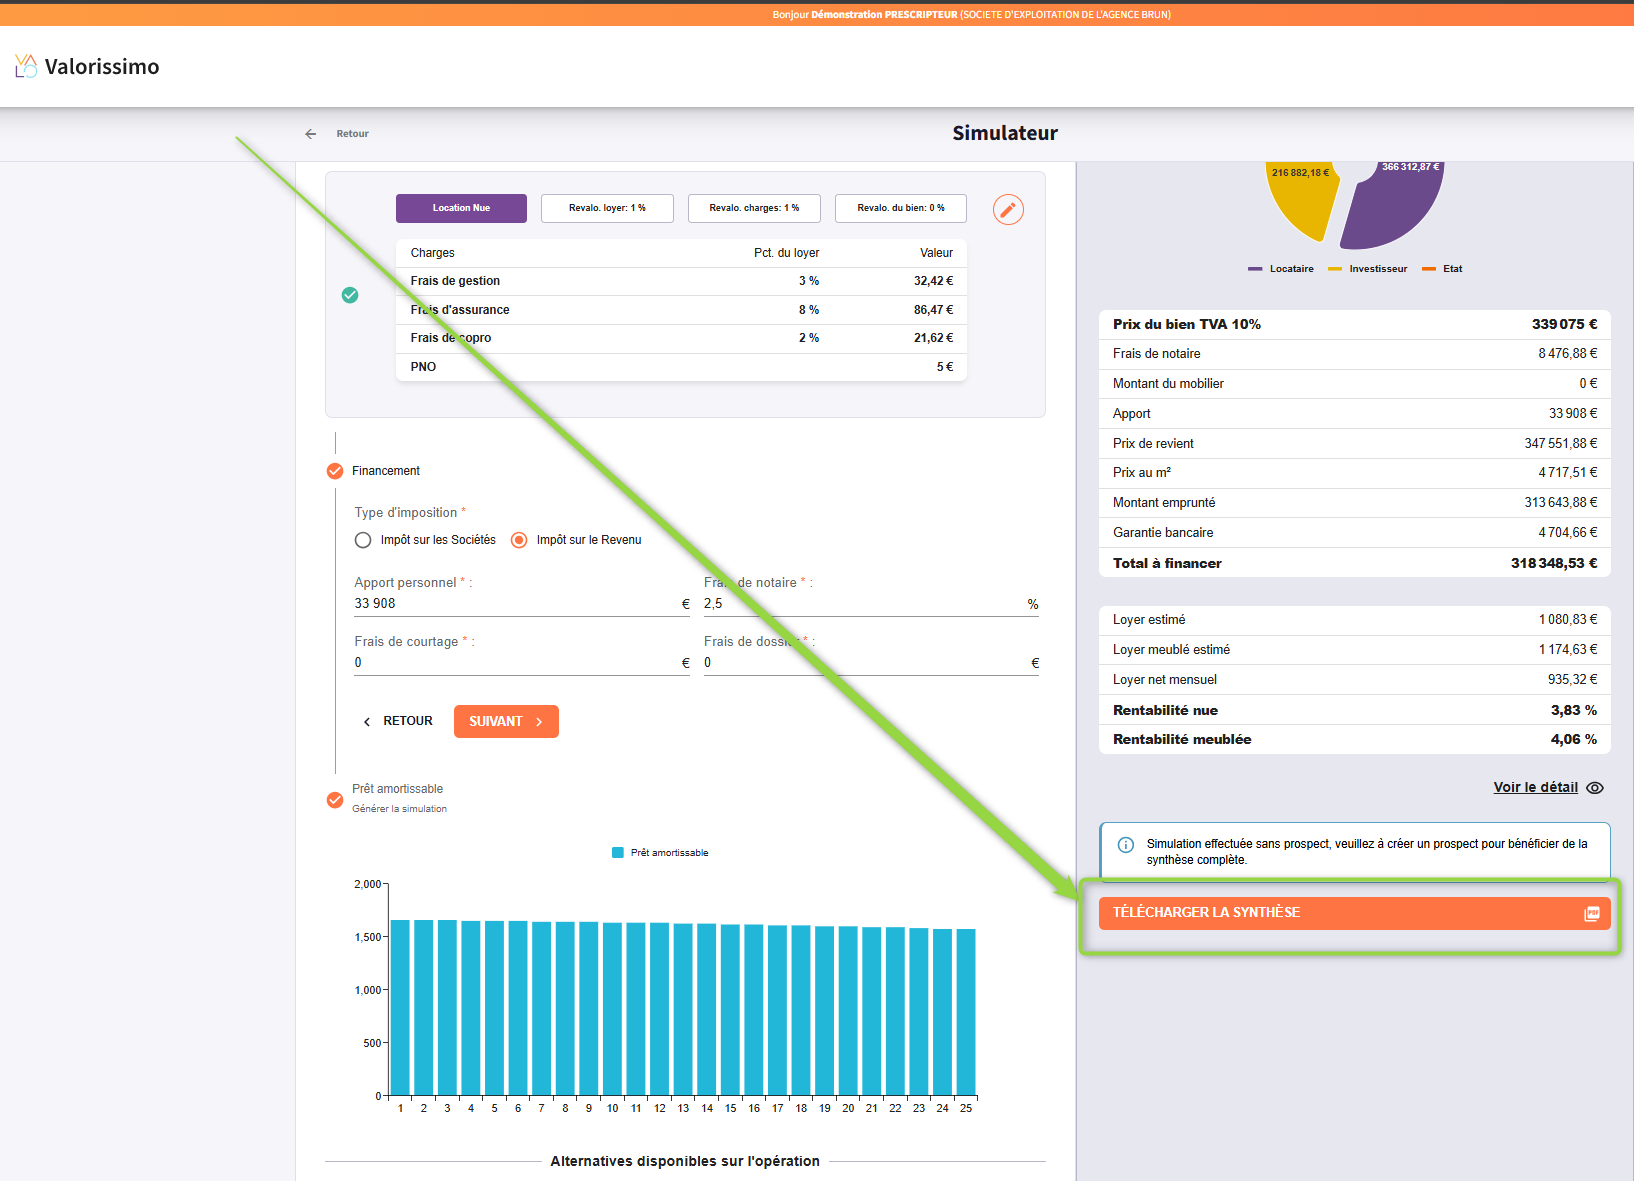The image size is (1634, 1181).
Task: Select Impôt sur le Revenu radio
Action: coord(519,540)
